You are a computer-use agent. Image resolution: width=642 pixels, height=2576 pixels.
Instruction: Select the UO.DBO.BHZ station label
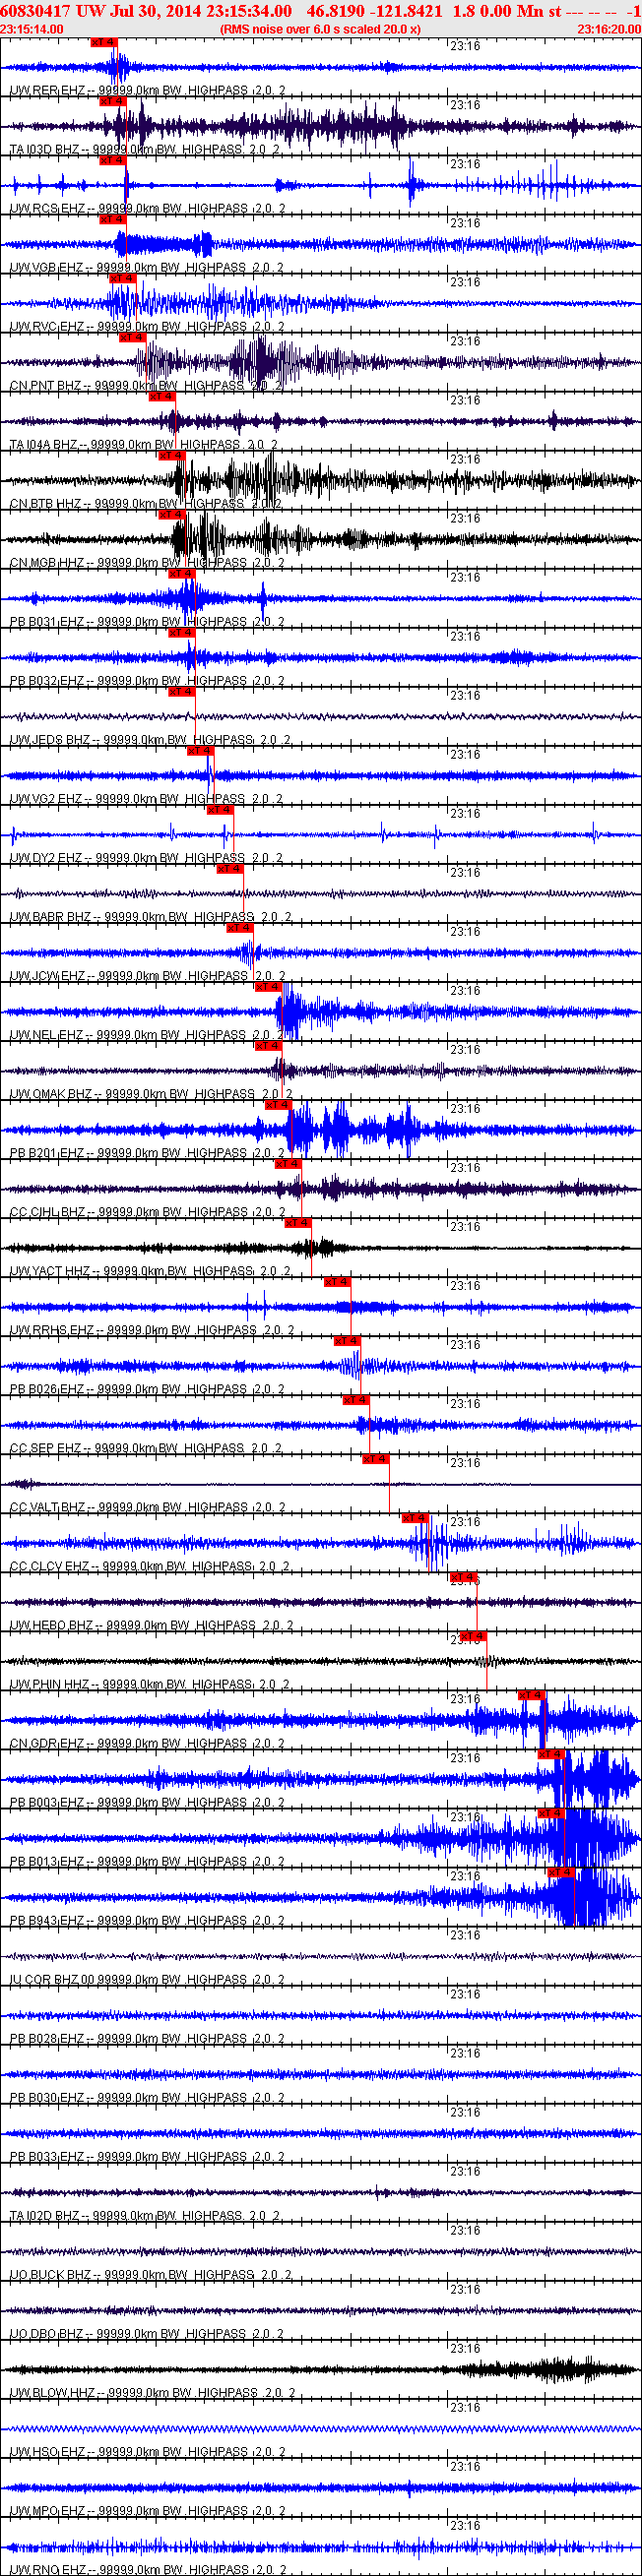[147, 2332]
